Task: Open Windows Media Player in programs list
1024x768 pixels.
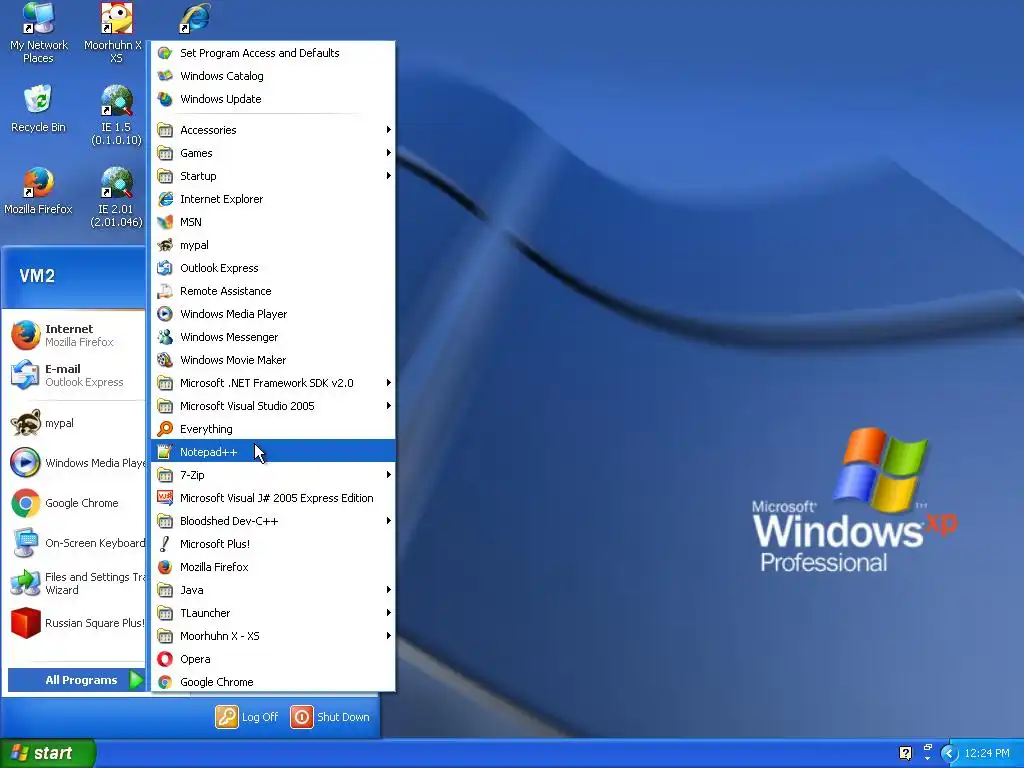Action: [x=273, y=314]
